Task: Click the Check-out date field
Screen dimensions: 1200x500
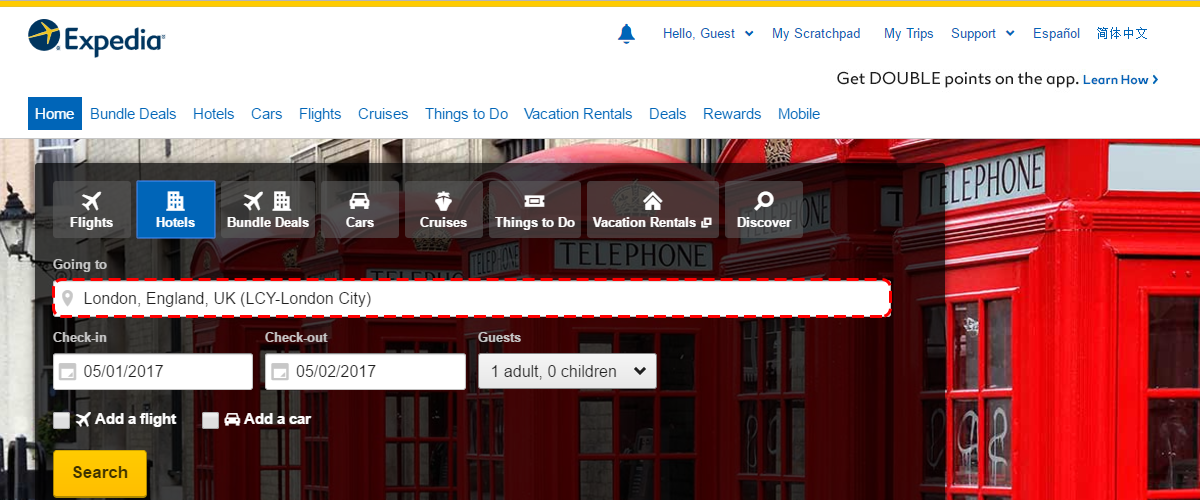Action: pos(365,371)
